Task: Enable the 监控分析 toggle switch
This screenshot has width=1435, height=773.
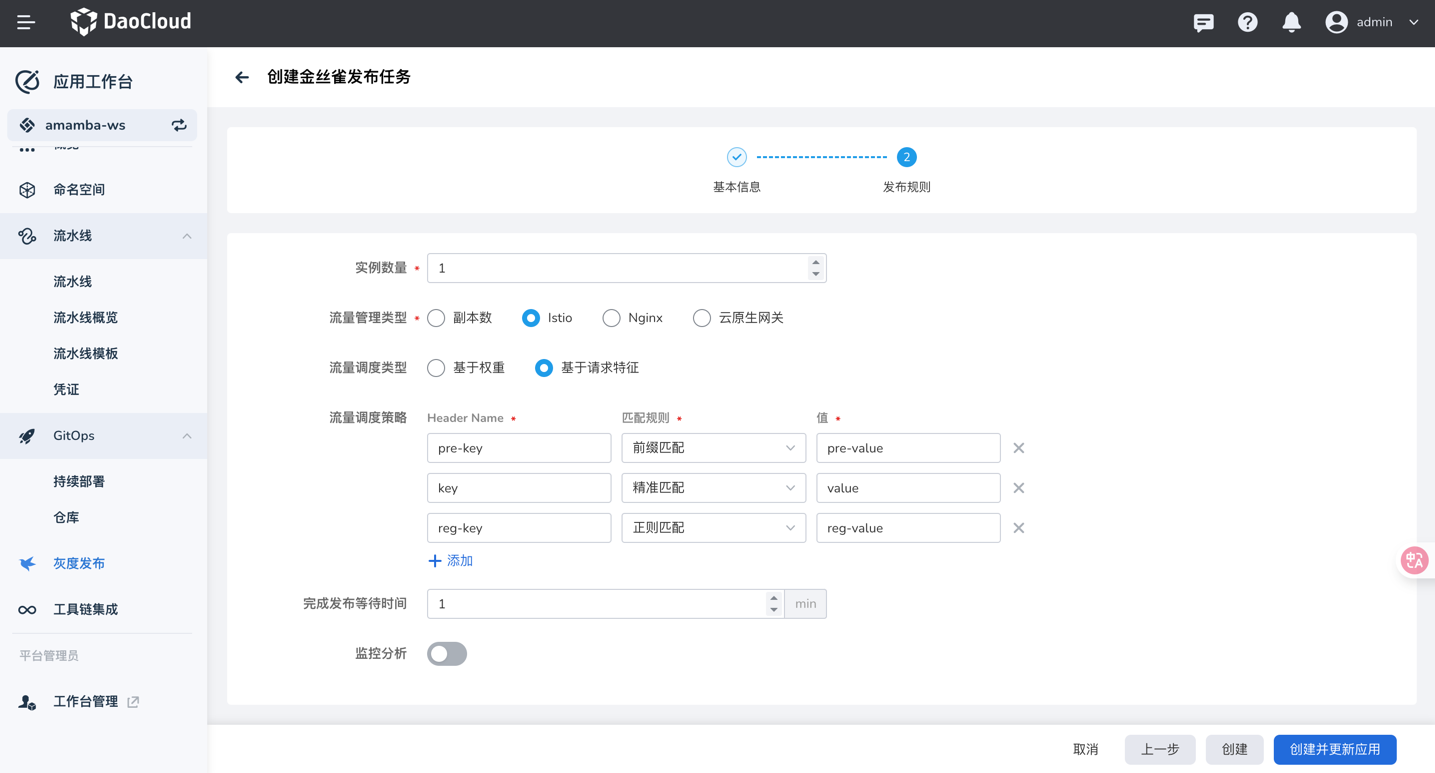Action: point(447,654)
